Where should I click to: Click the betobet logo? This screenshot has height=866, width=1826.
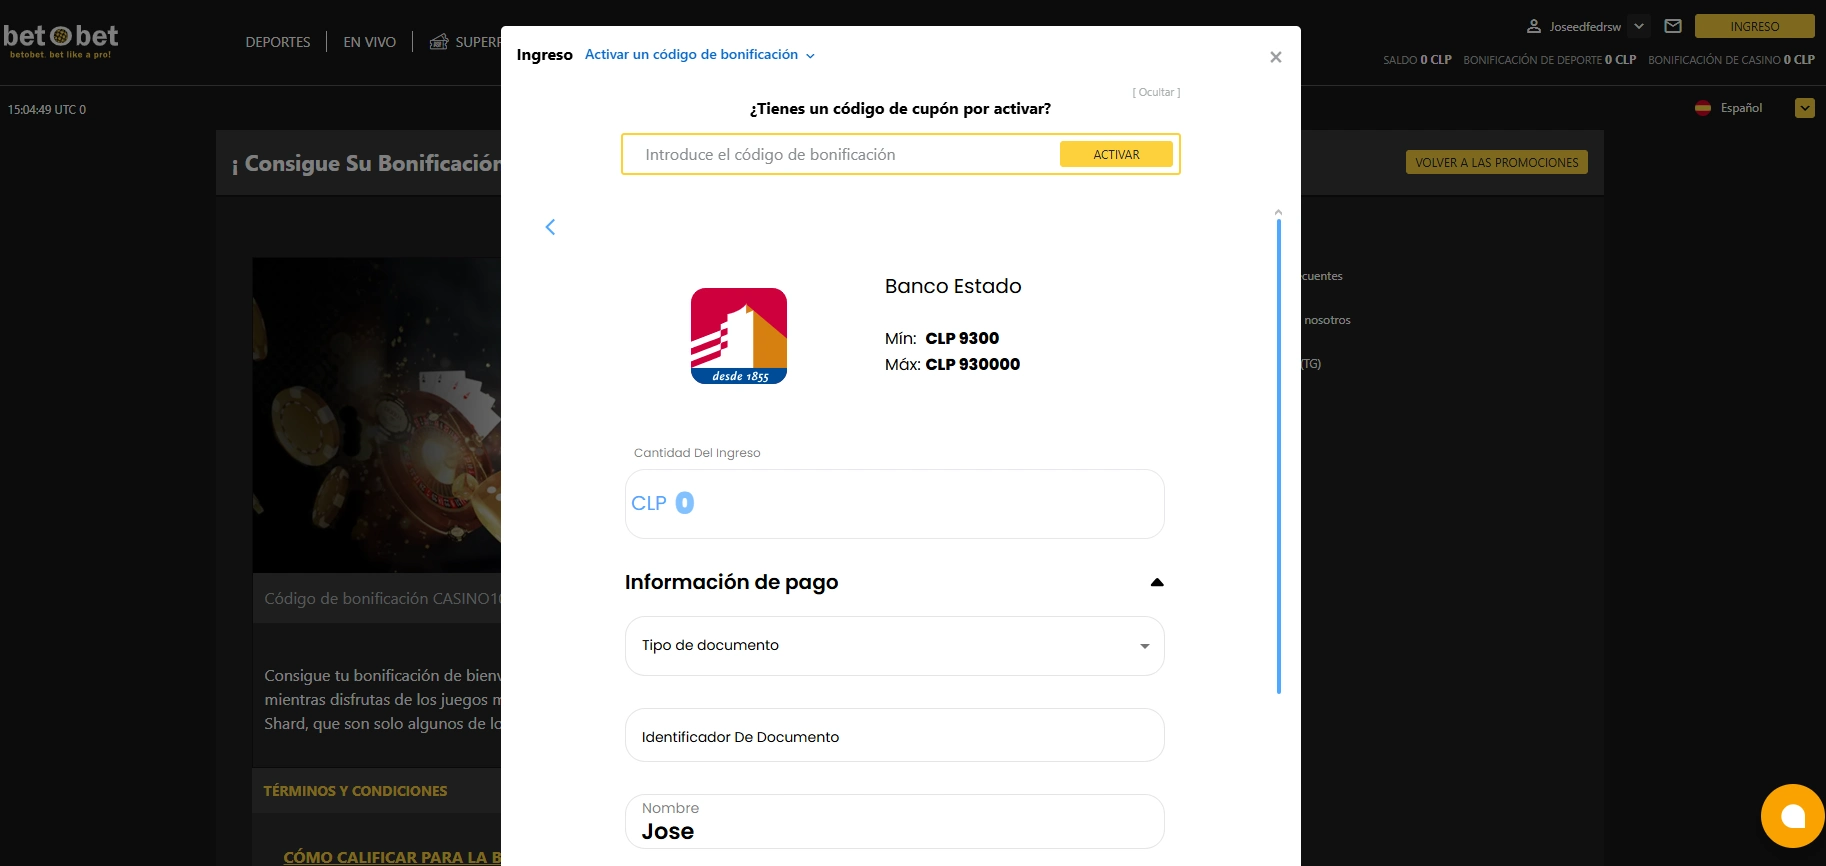click(61, 40)
